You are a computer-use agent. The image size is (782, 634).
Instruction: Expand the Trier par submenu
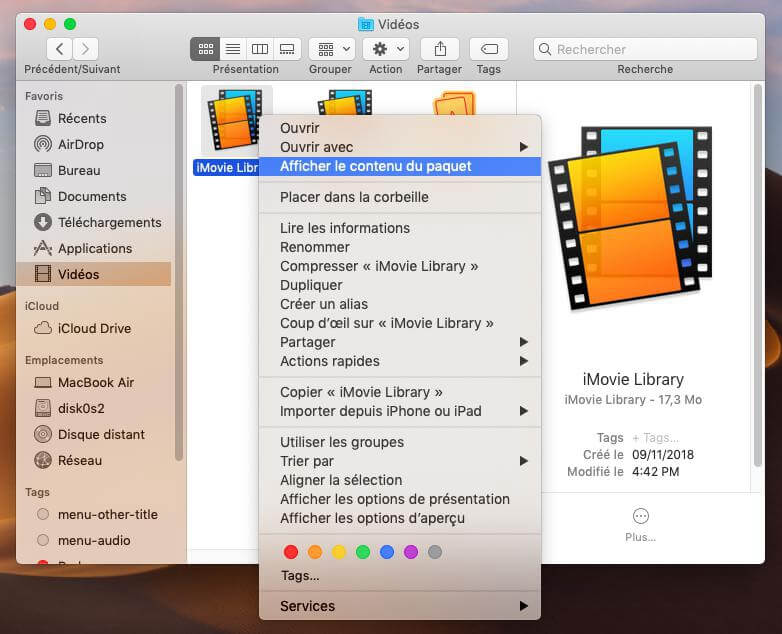point(399,461)
